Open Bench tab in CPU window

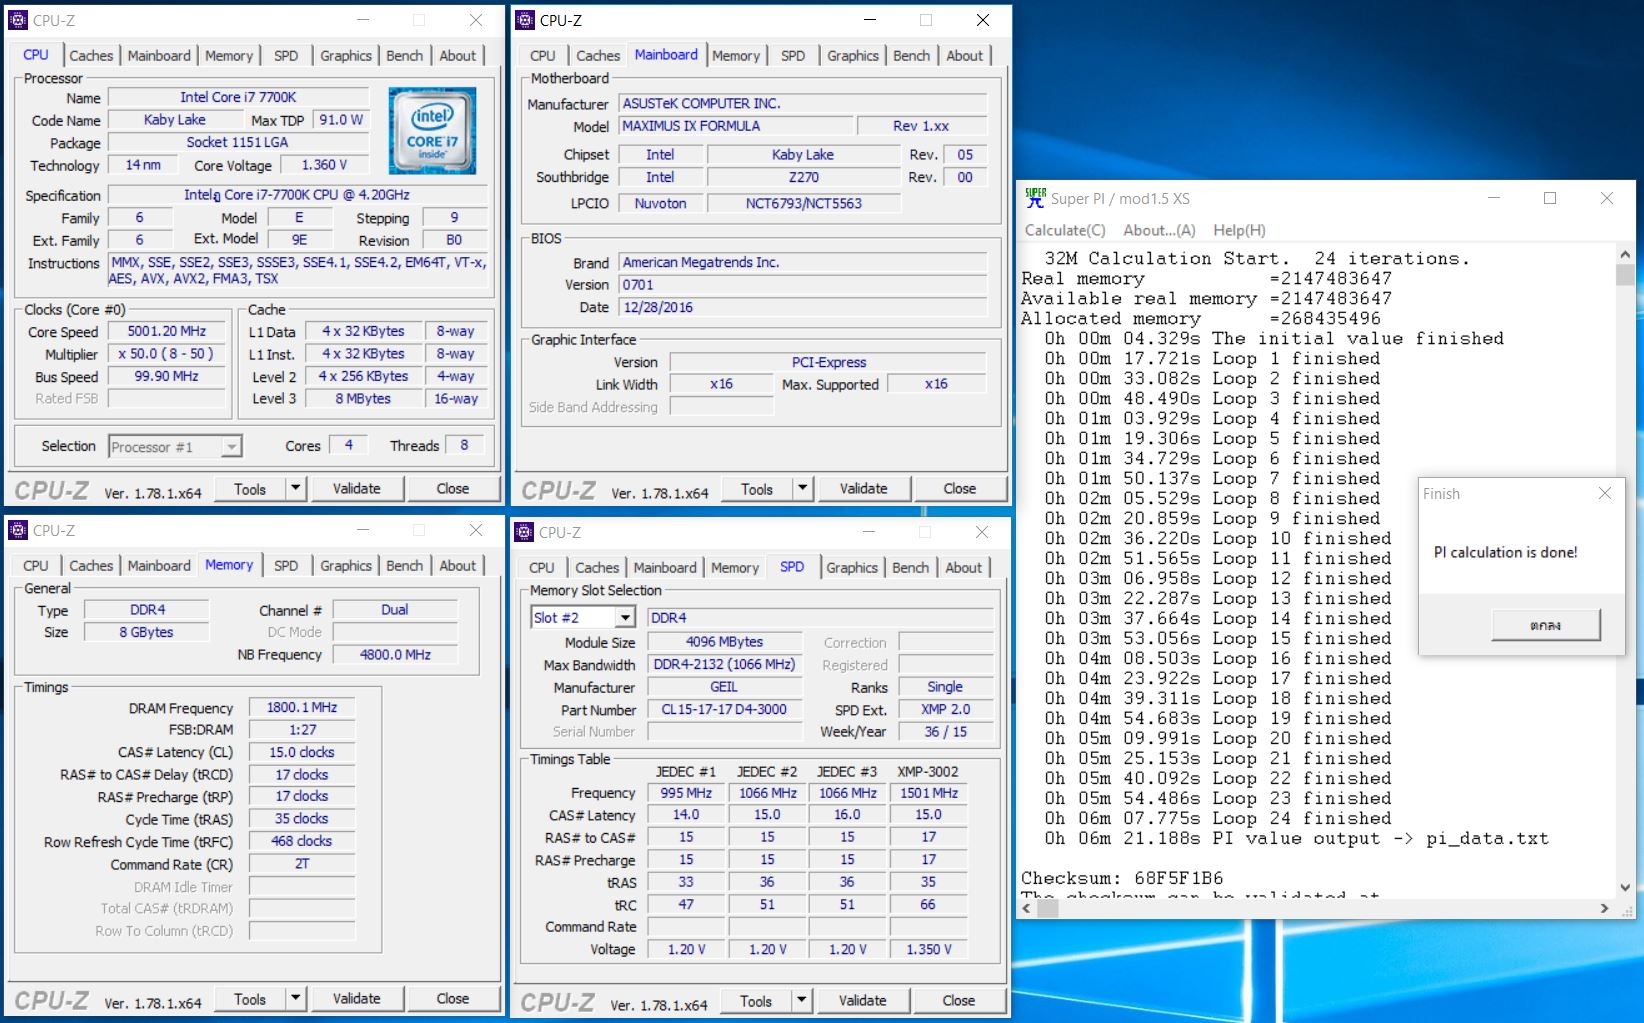tap(405, 56)
